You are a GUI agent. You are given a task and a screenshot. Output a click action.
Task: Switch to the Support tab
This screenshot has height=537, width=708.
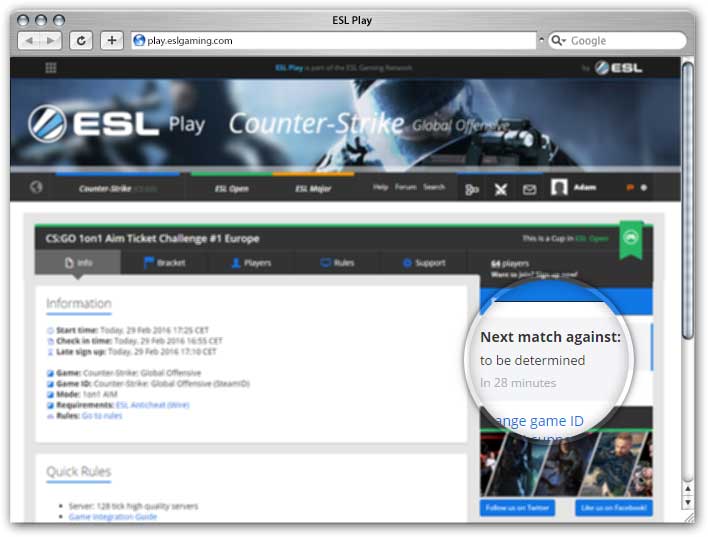point(424,263)
